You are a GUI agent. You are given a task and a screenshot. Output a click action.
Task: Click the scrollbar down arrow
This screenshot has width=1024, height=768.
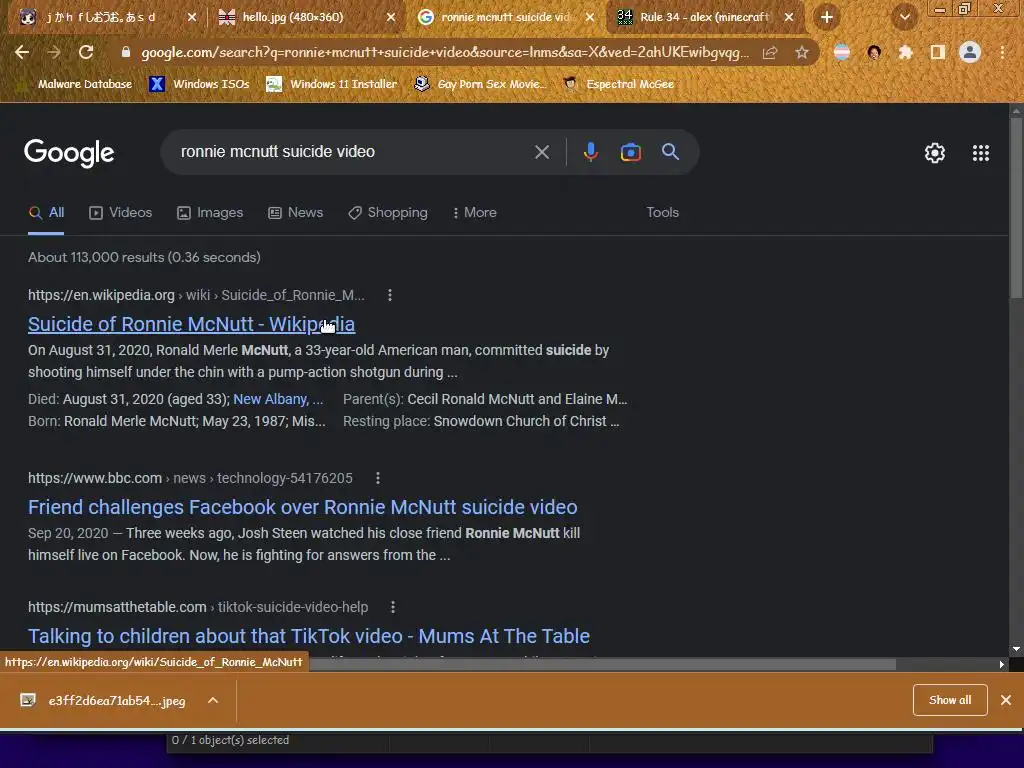pyautogui.click(x=1016, y=649)
